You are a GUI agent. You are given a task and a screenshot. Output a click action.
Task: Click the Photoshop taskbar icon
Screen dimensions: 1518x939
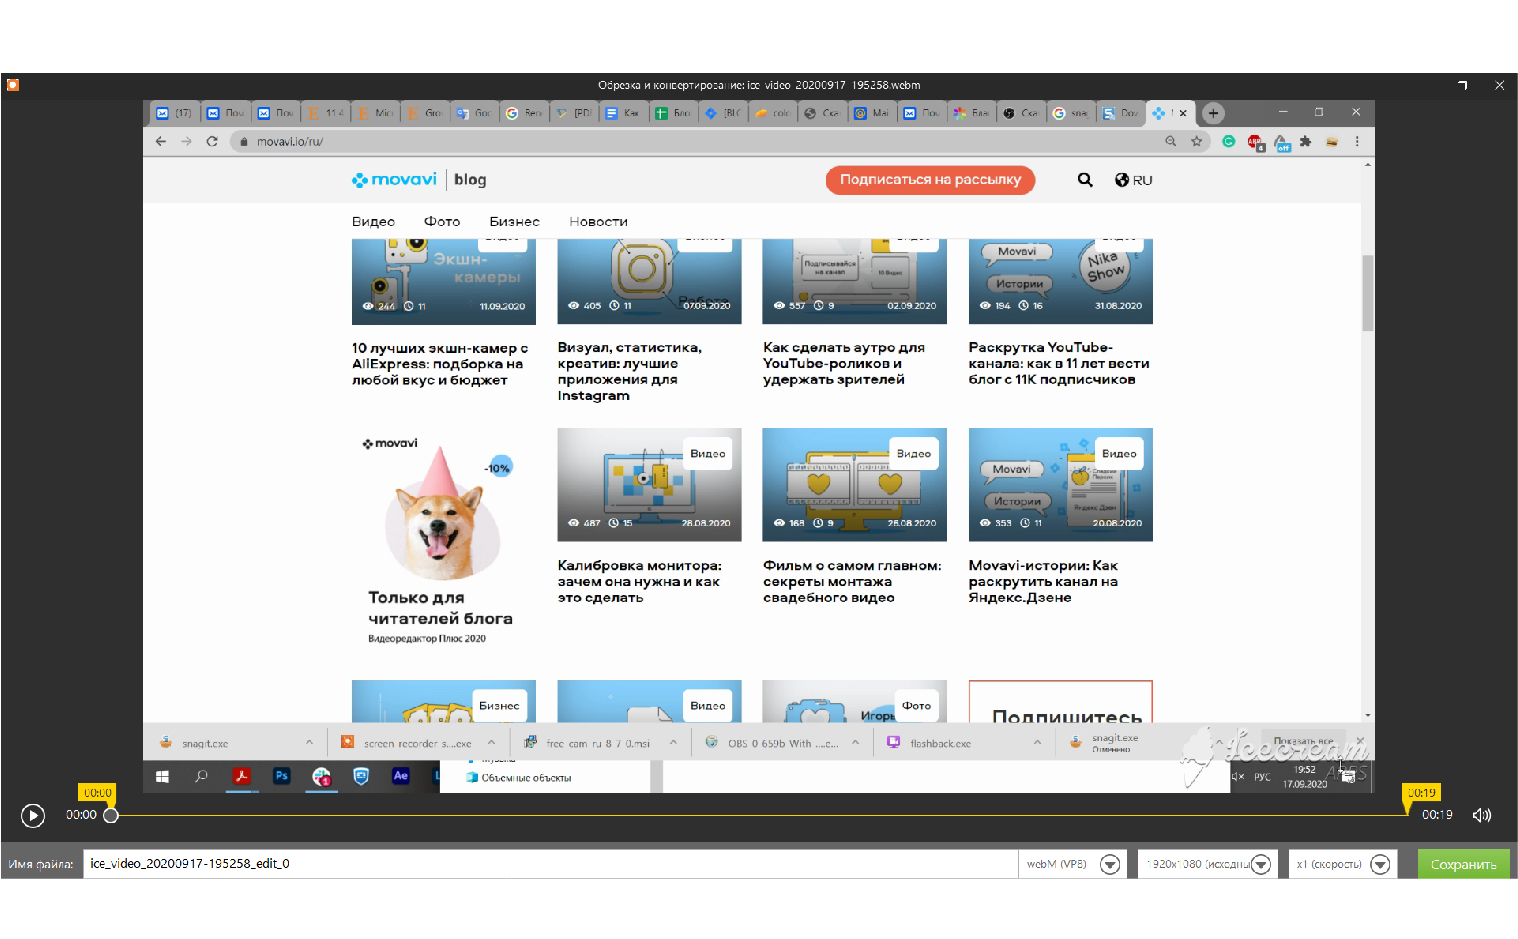click(x=281, y=776)
